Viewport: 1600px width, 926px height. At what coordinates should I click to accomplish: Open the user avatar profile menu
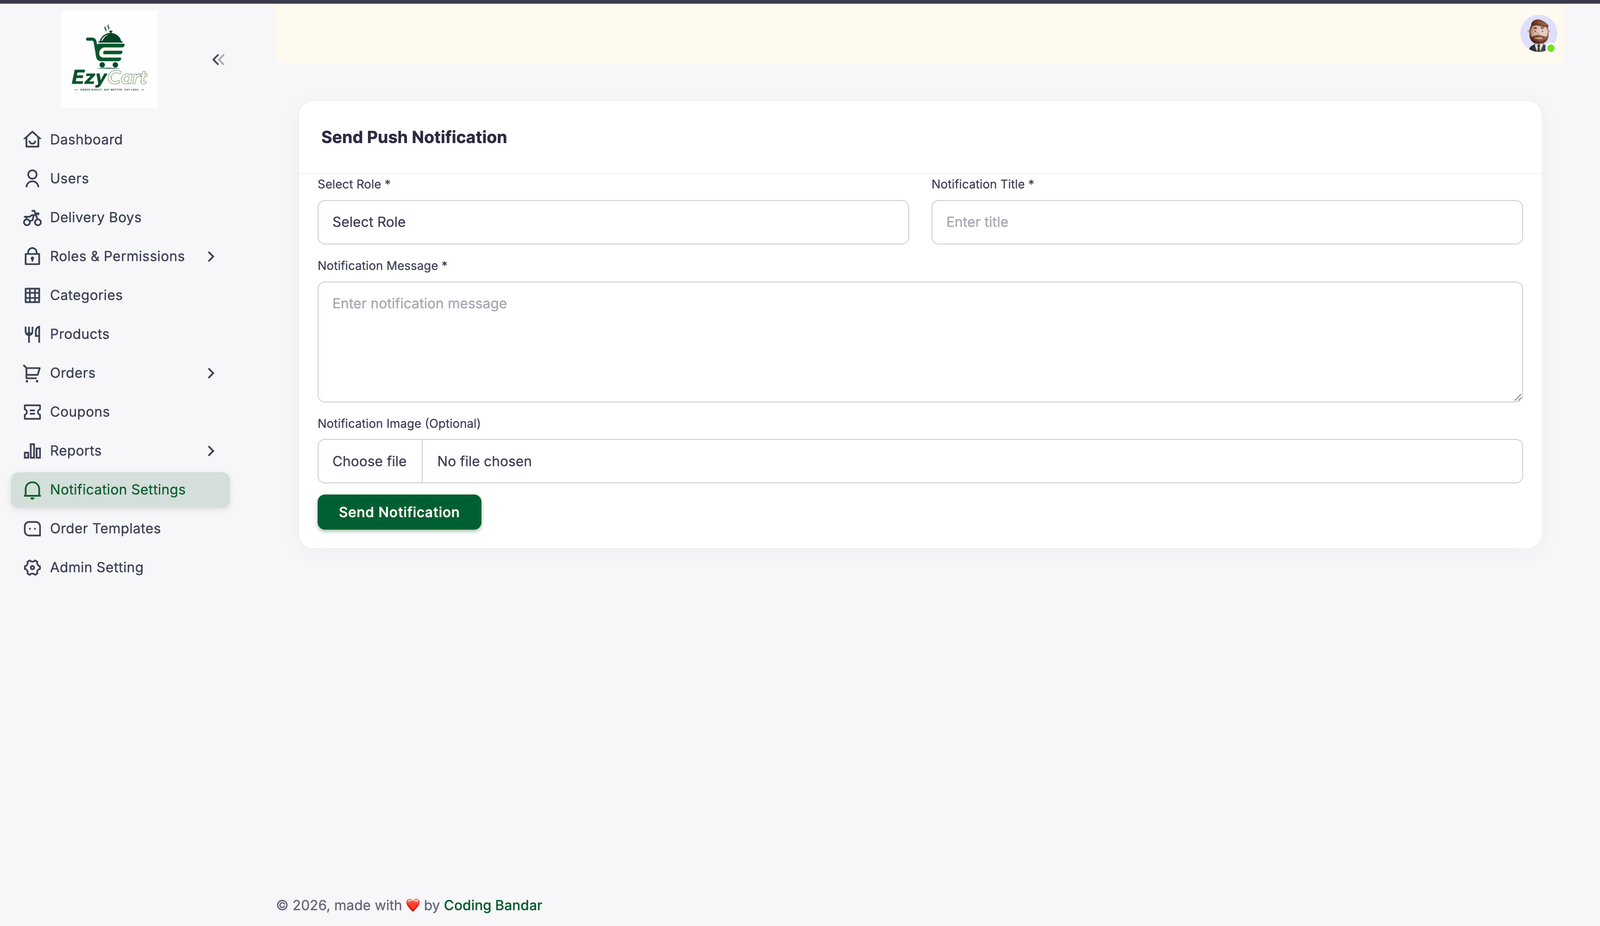1538,34
